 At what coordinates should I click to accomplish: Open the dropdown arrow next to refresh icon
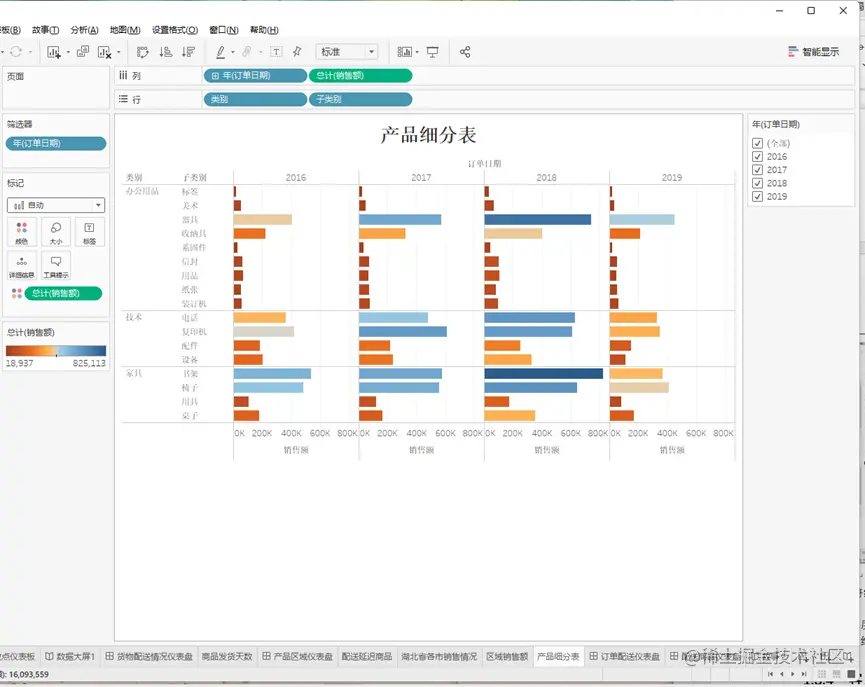click(x=30, y=52)
